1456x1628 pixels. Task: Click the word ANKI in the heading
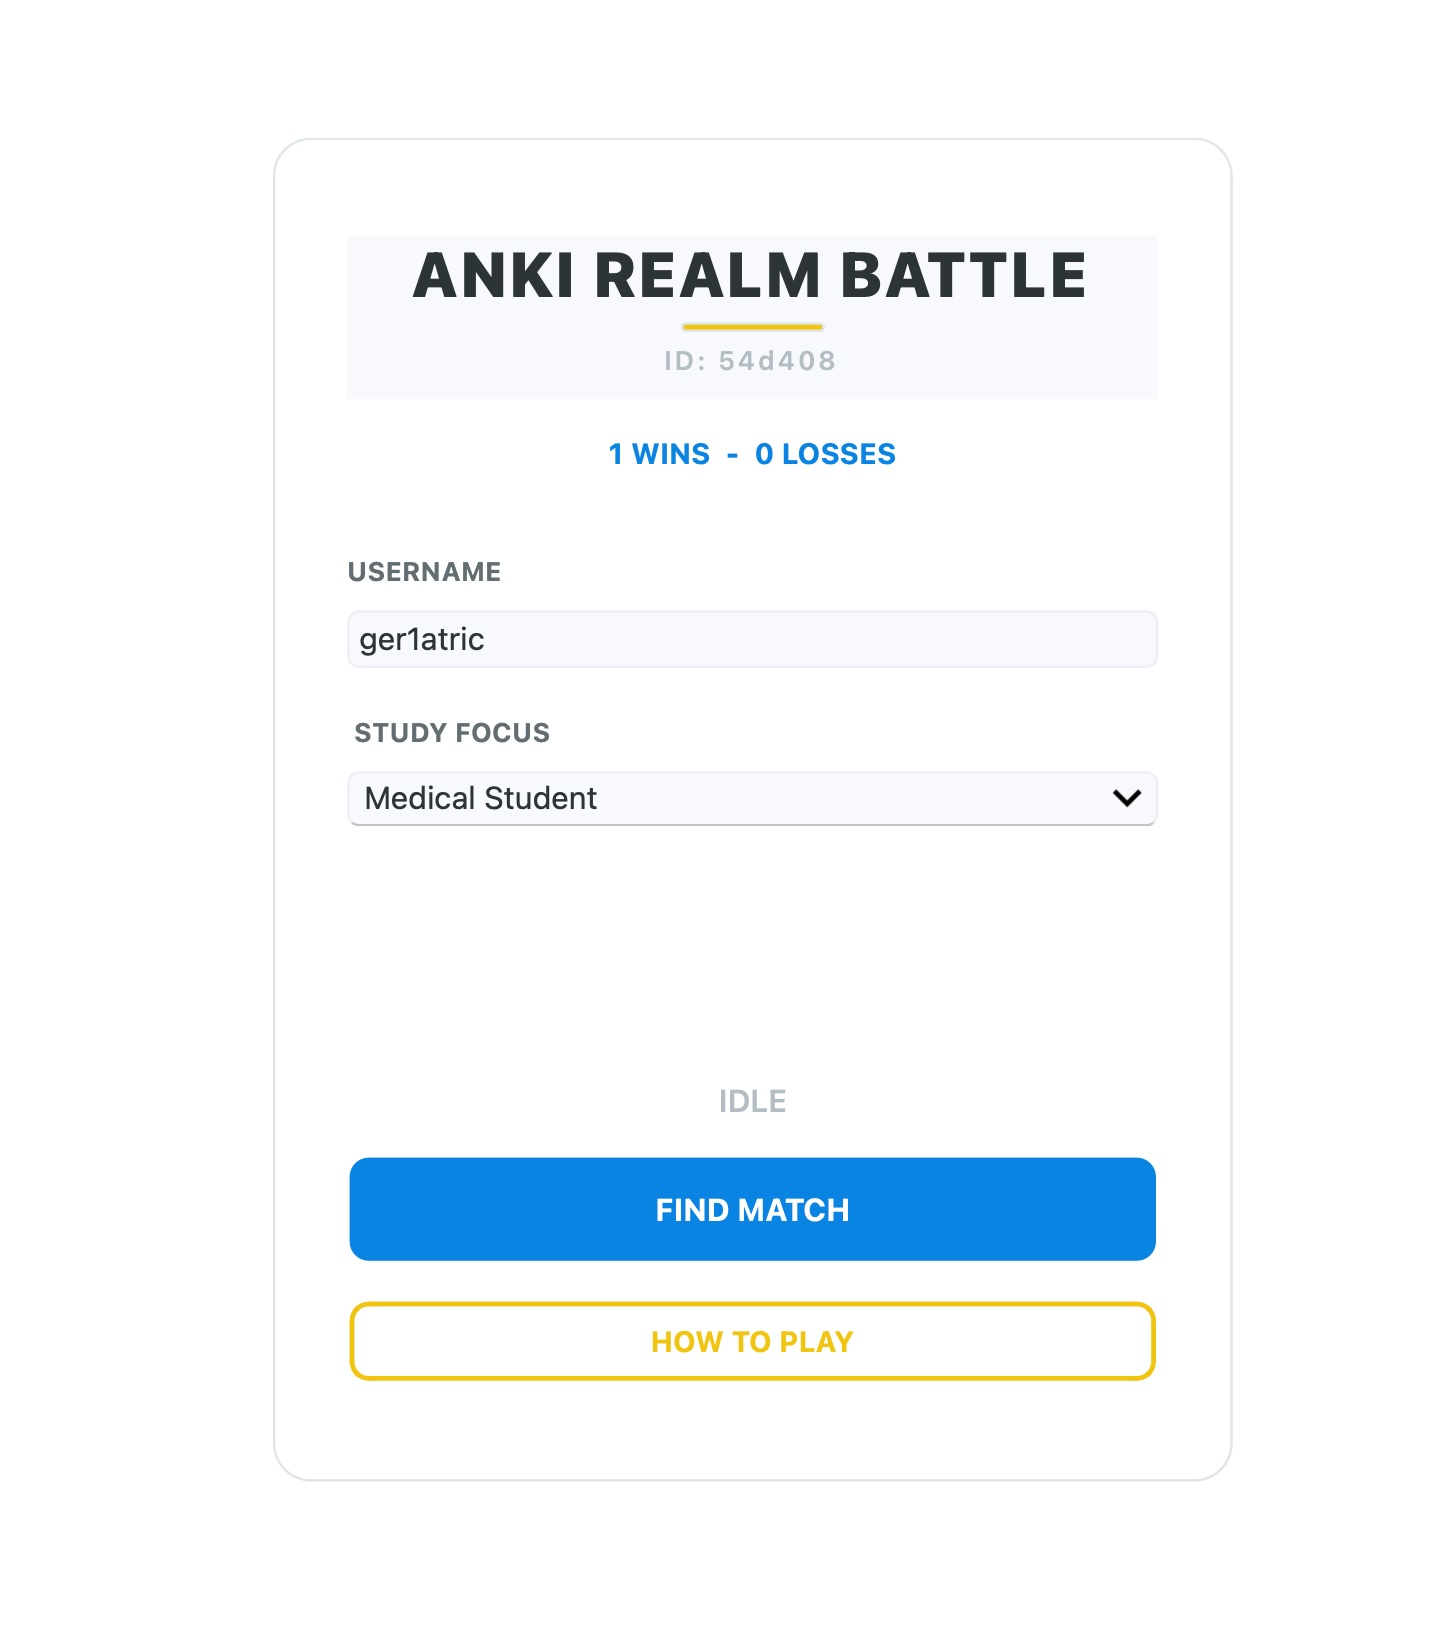pos(494,276)
